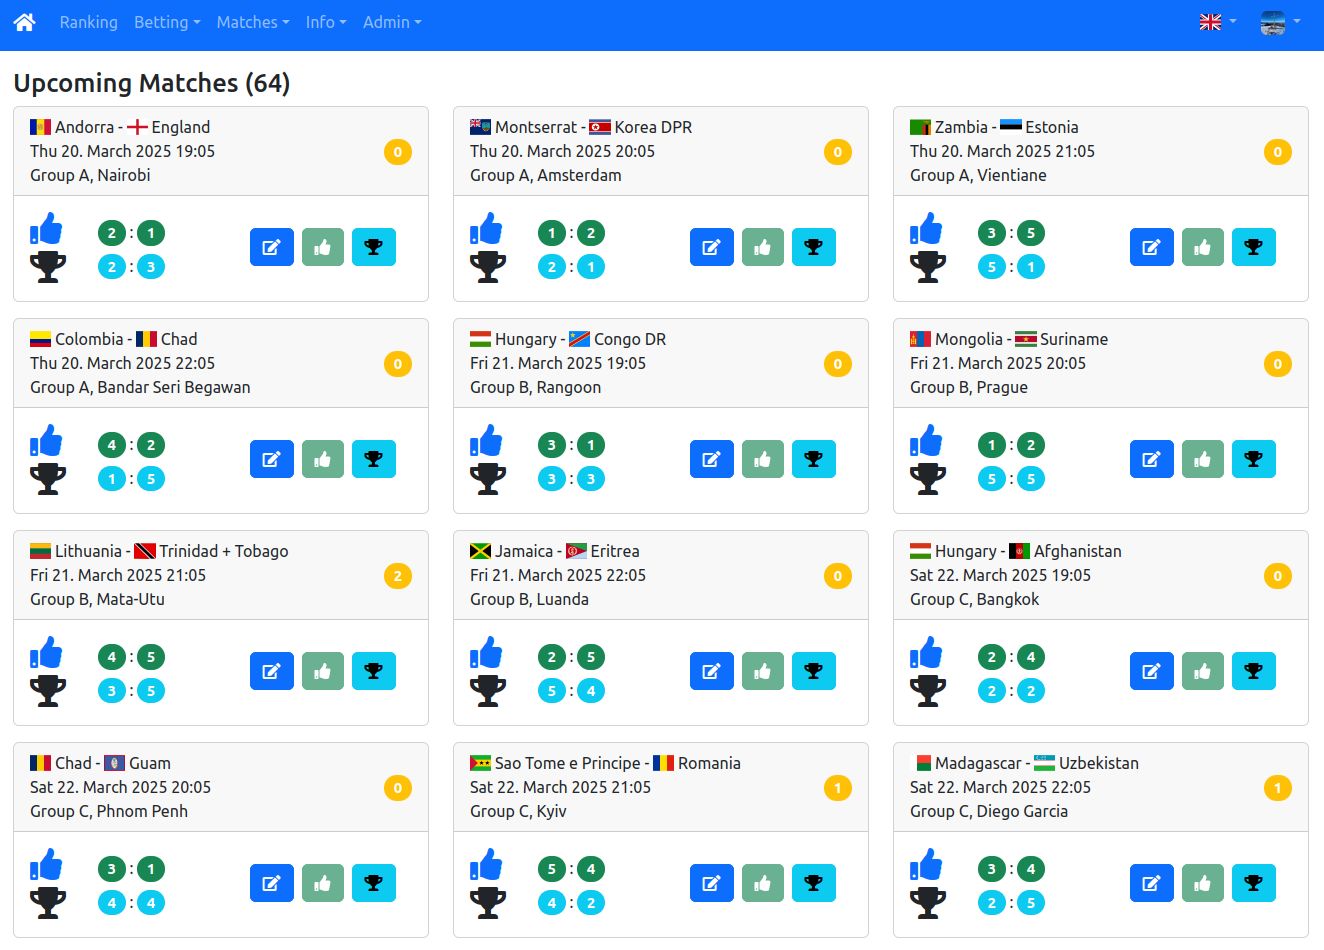Screen dimensions: 1324x950
Task: Edit the Madagascar - Uzbekistan match
Action: pyautogui.click(x=1152, y=883)
